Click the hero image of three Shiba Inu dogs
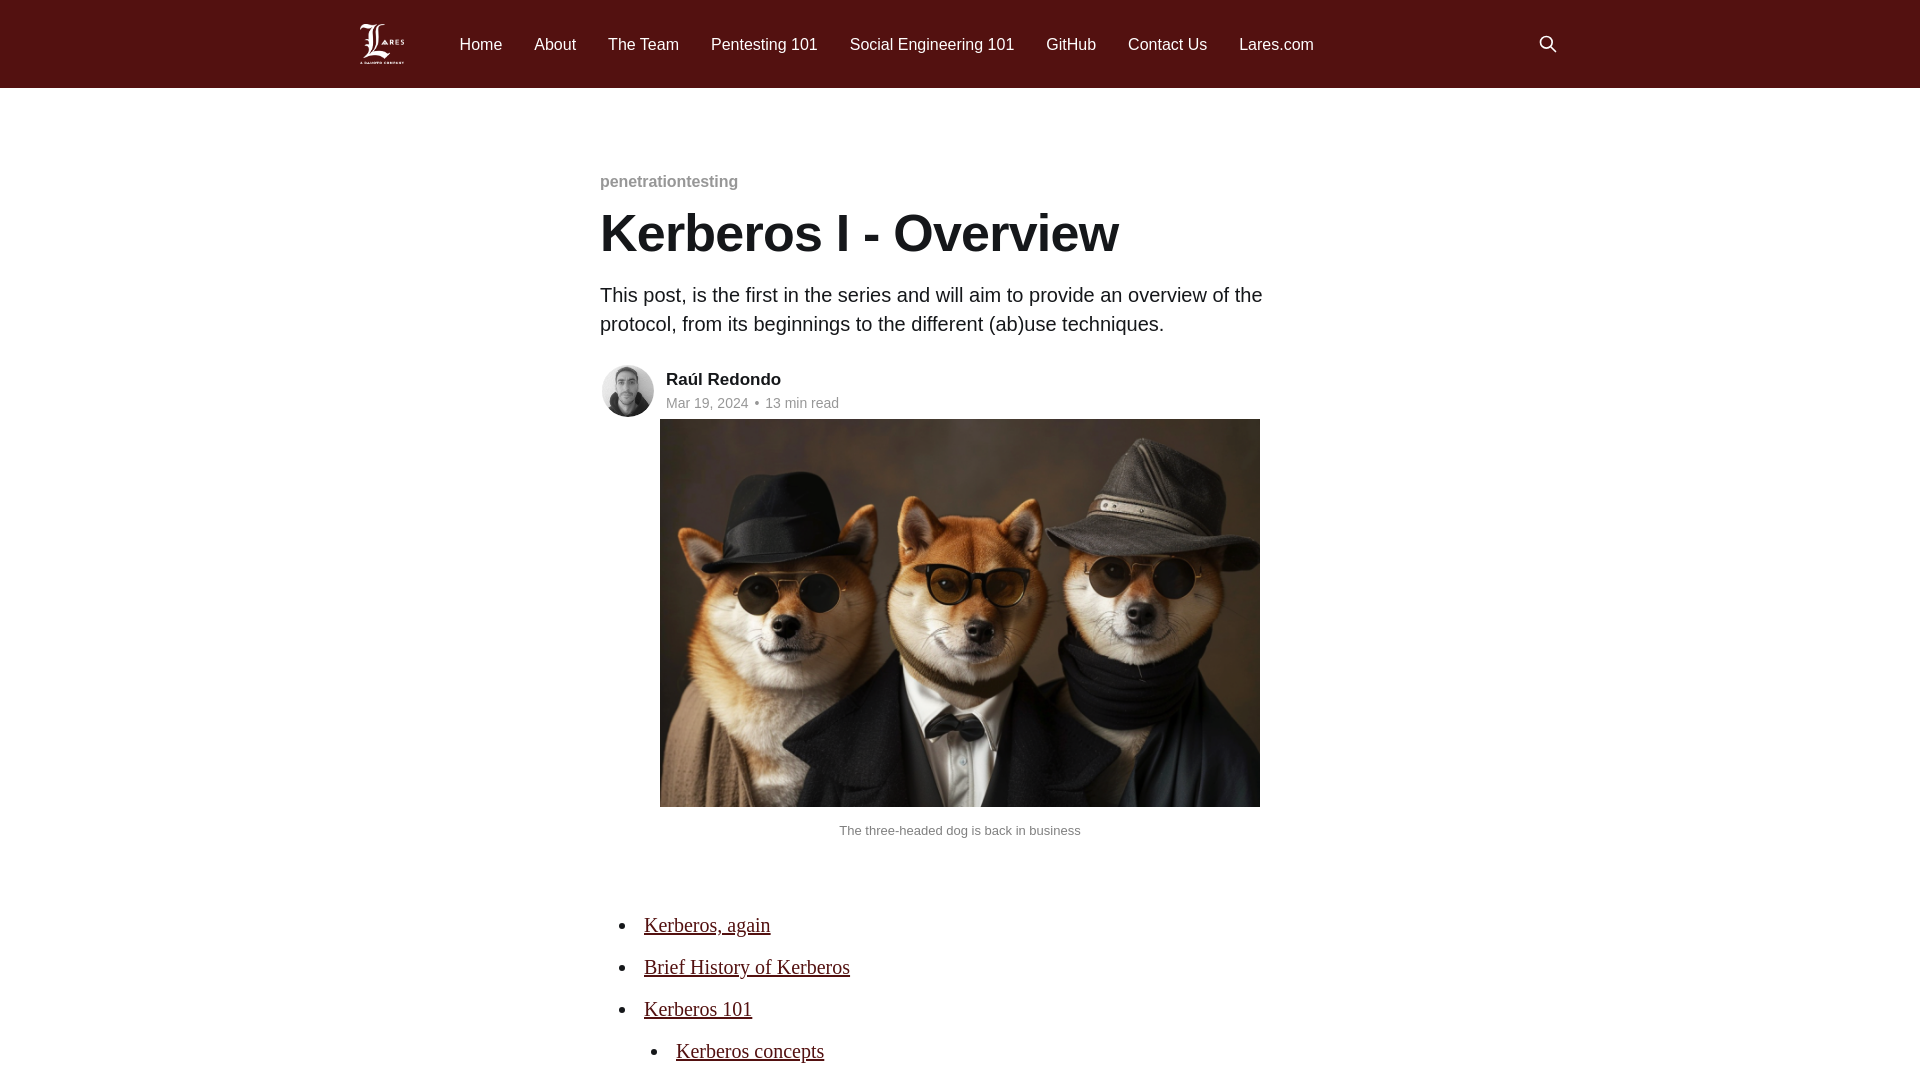This screenshot has height=1080, width=1920. point(960,612)
